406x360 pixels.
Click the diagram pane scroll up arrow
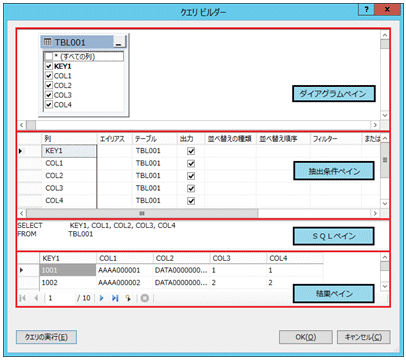coord(385,35)
